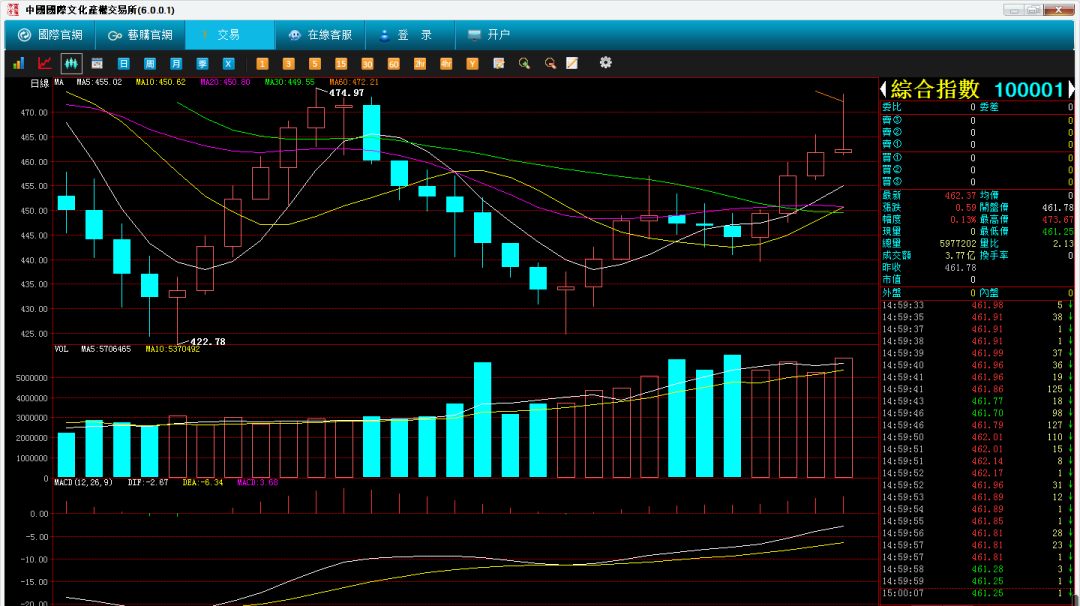Select the 14:59:43 trade row

(977, 401)
